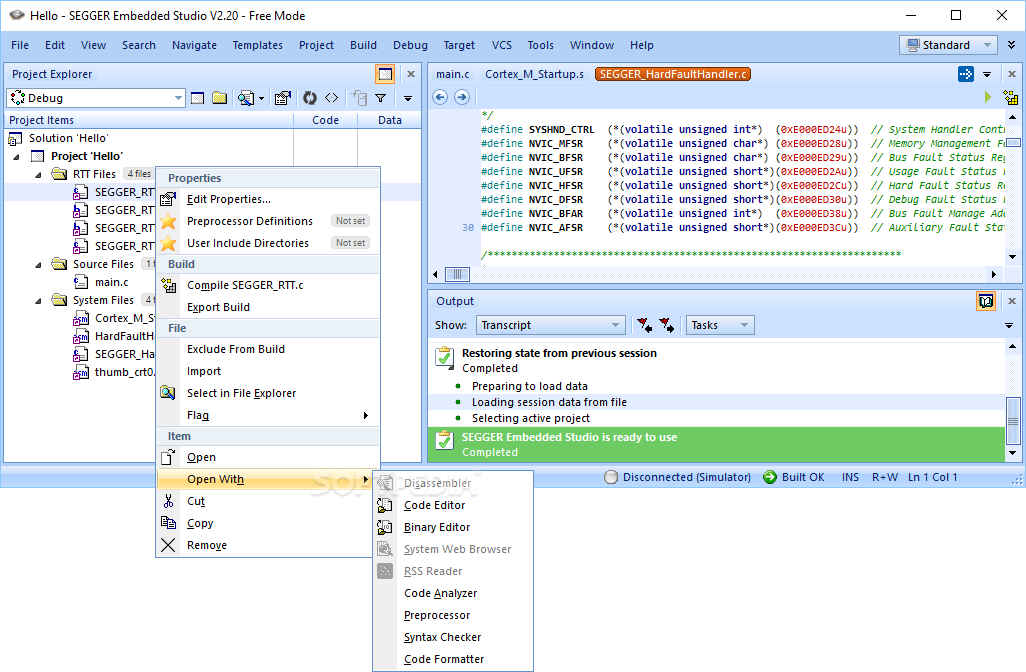The image size is (1026, 672).
Task: Collapse the RTT Files folder
Action: pyautogui.click(x=38, y=175)
